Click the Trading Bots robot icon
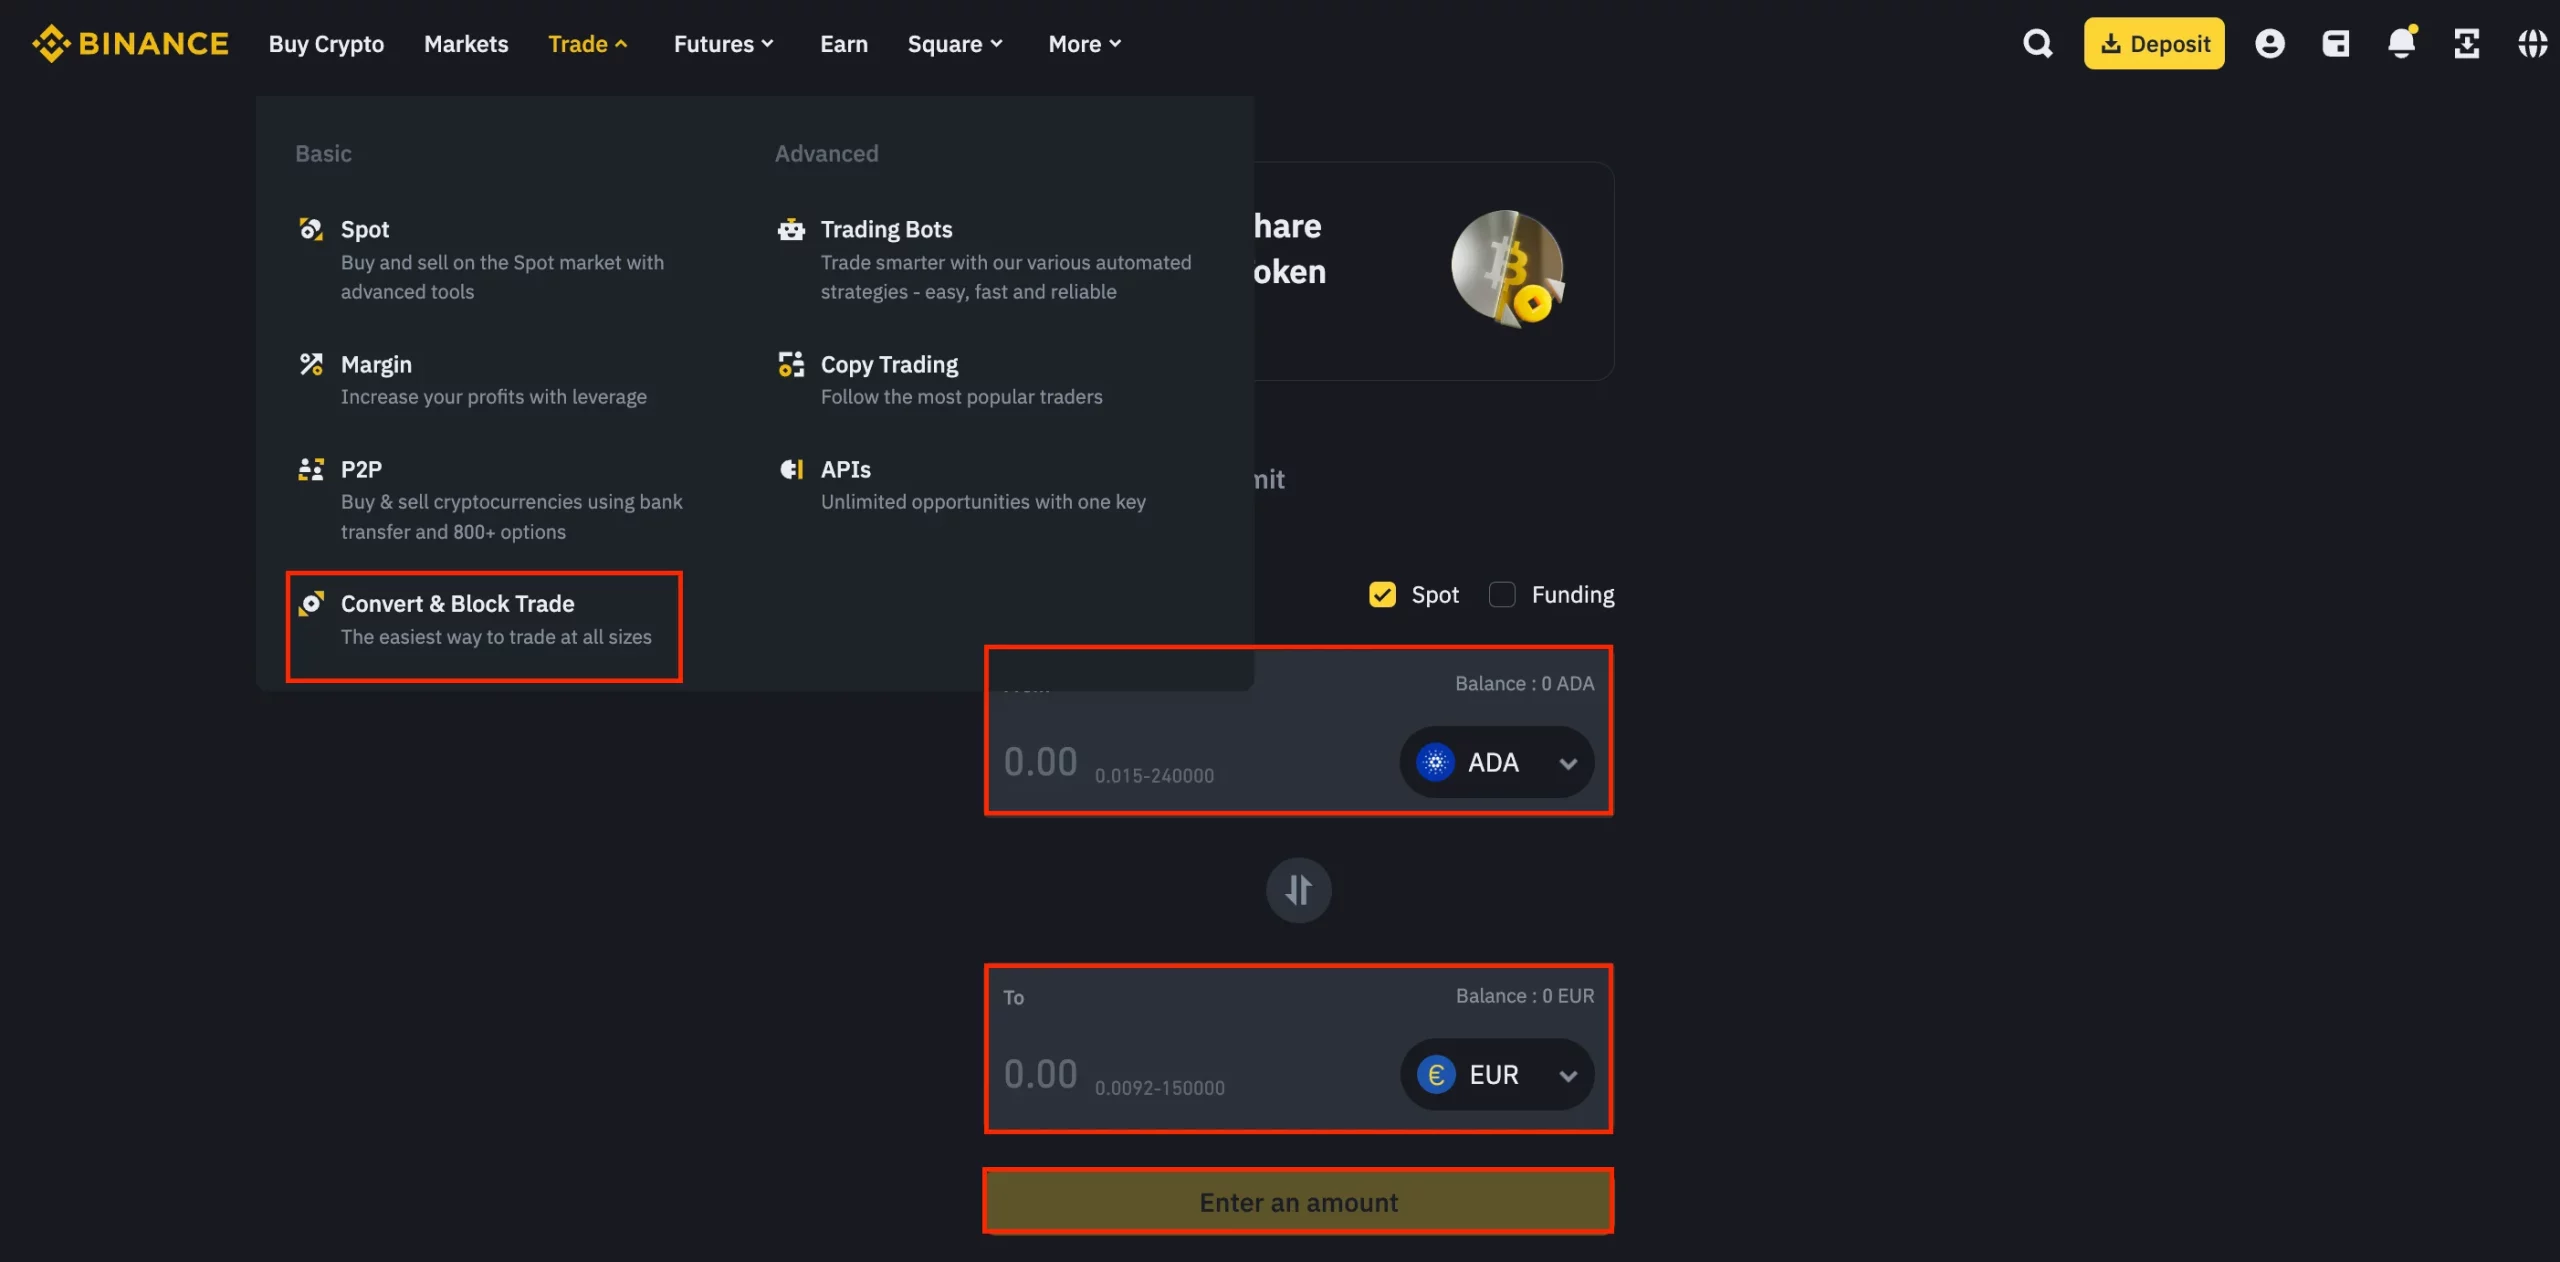This screenshot has width=2560, height=1262. (x=791, y=229)
